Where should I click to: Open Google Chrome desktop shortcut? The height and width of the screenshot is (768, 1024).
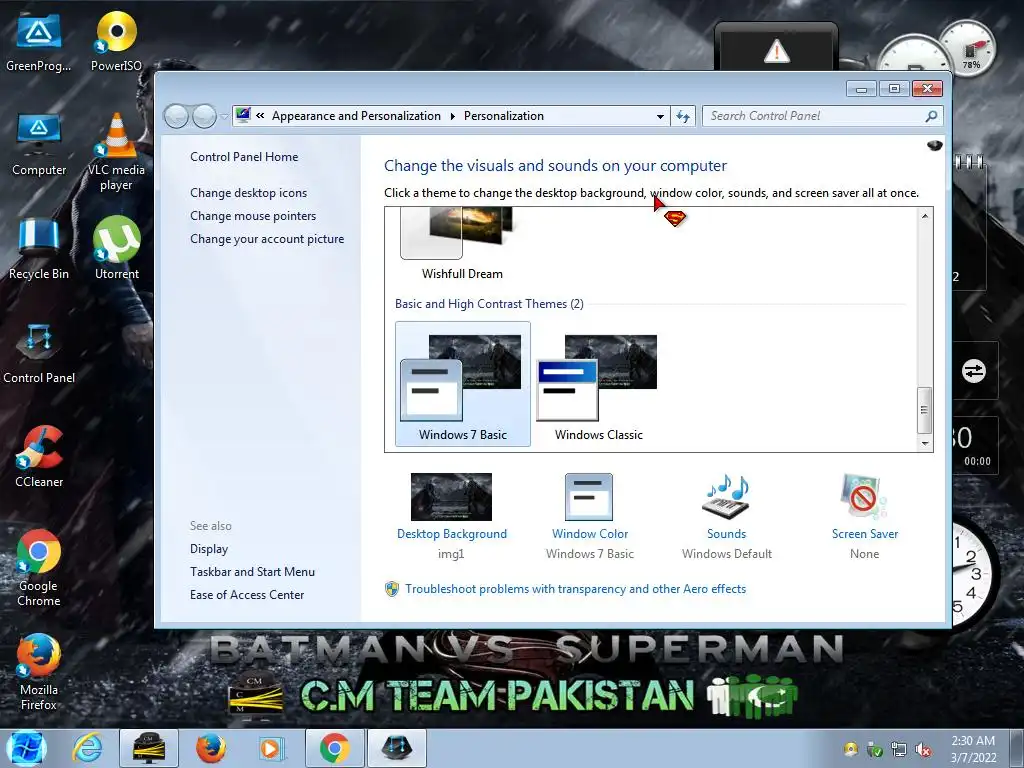39,568
